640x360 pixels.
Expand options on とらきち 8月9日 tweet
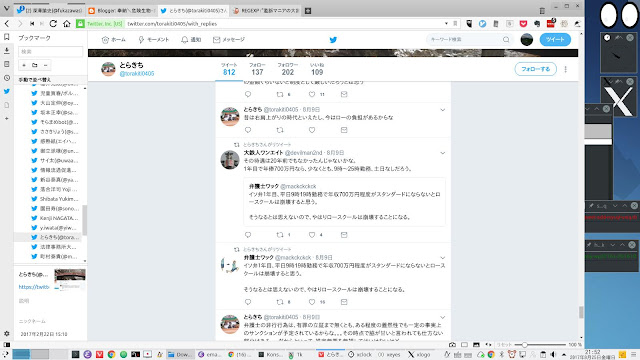442,110
